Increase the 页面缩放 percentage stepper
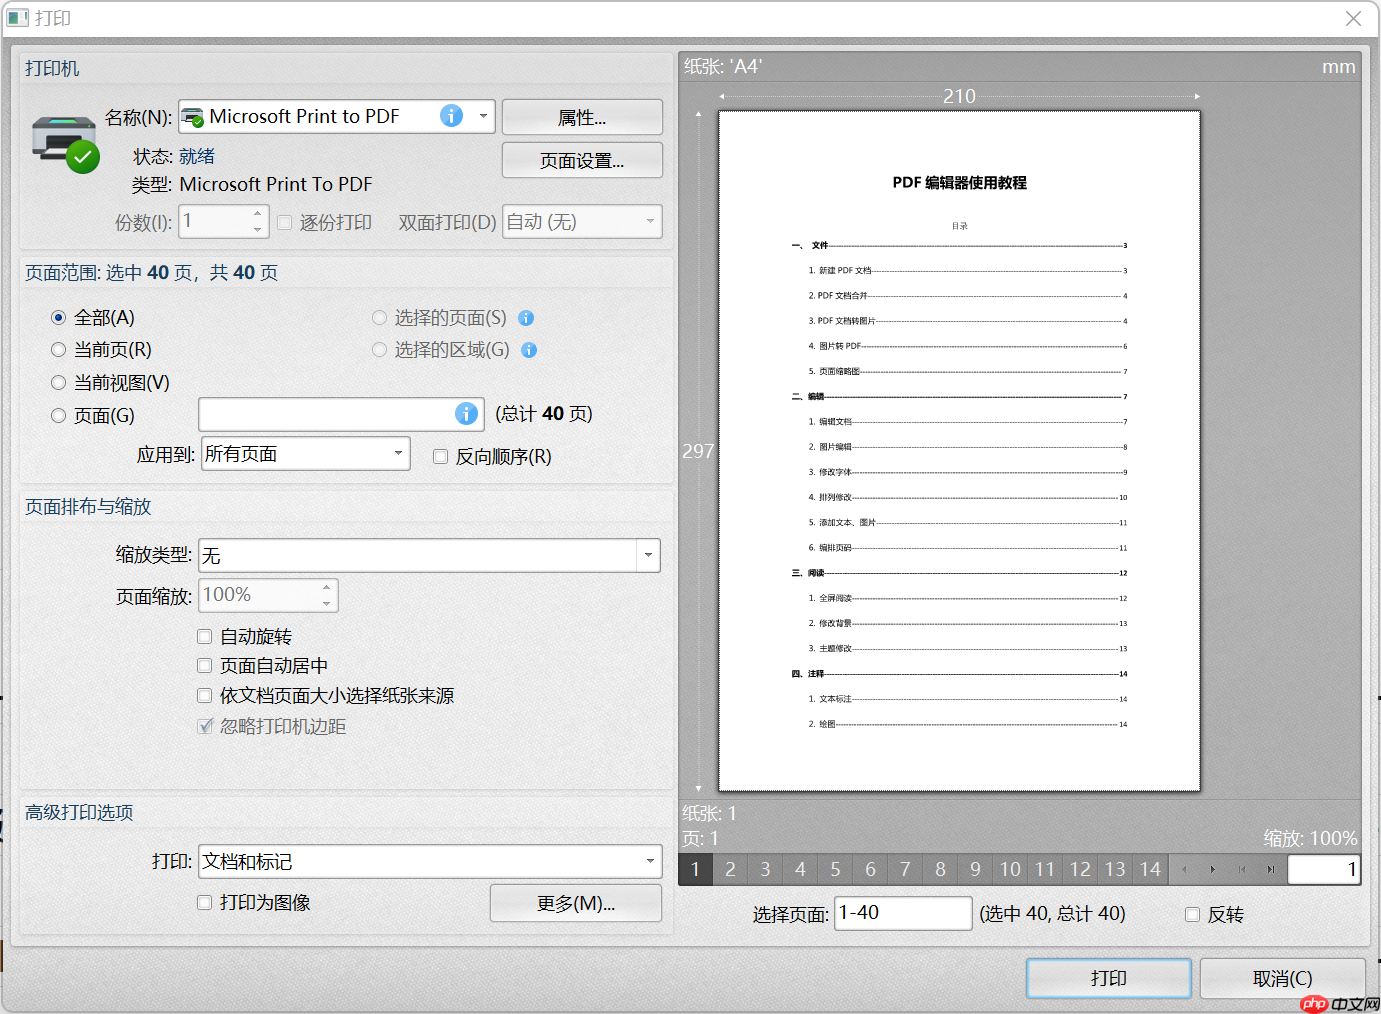Image resolution: width=1381 pixels, height=1014 pixels. 326,587
